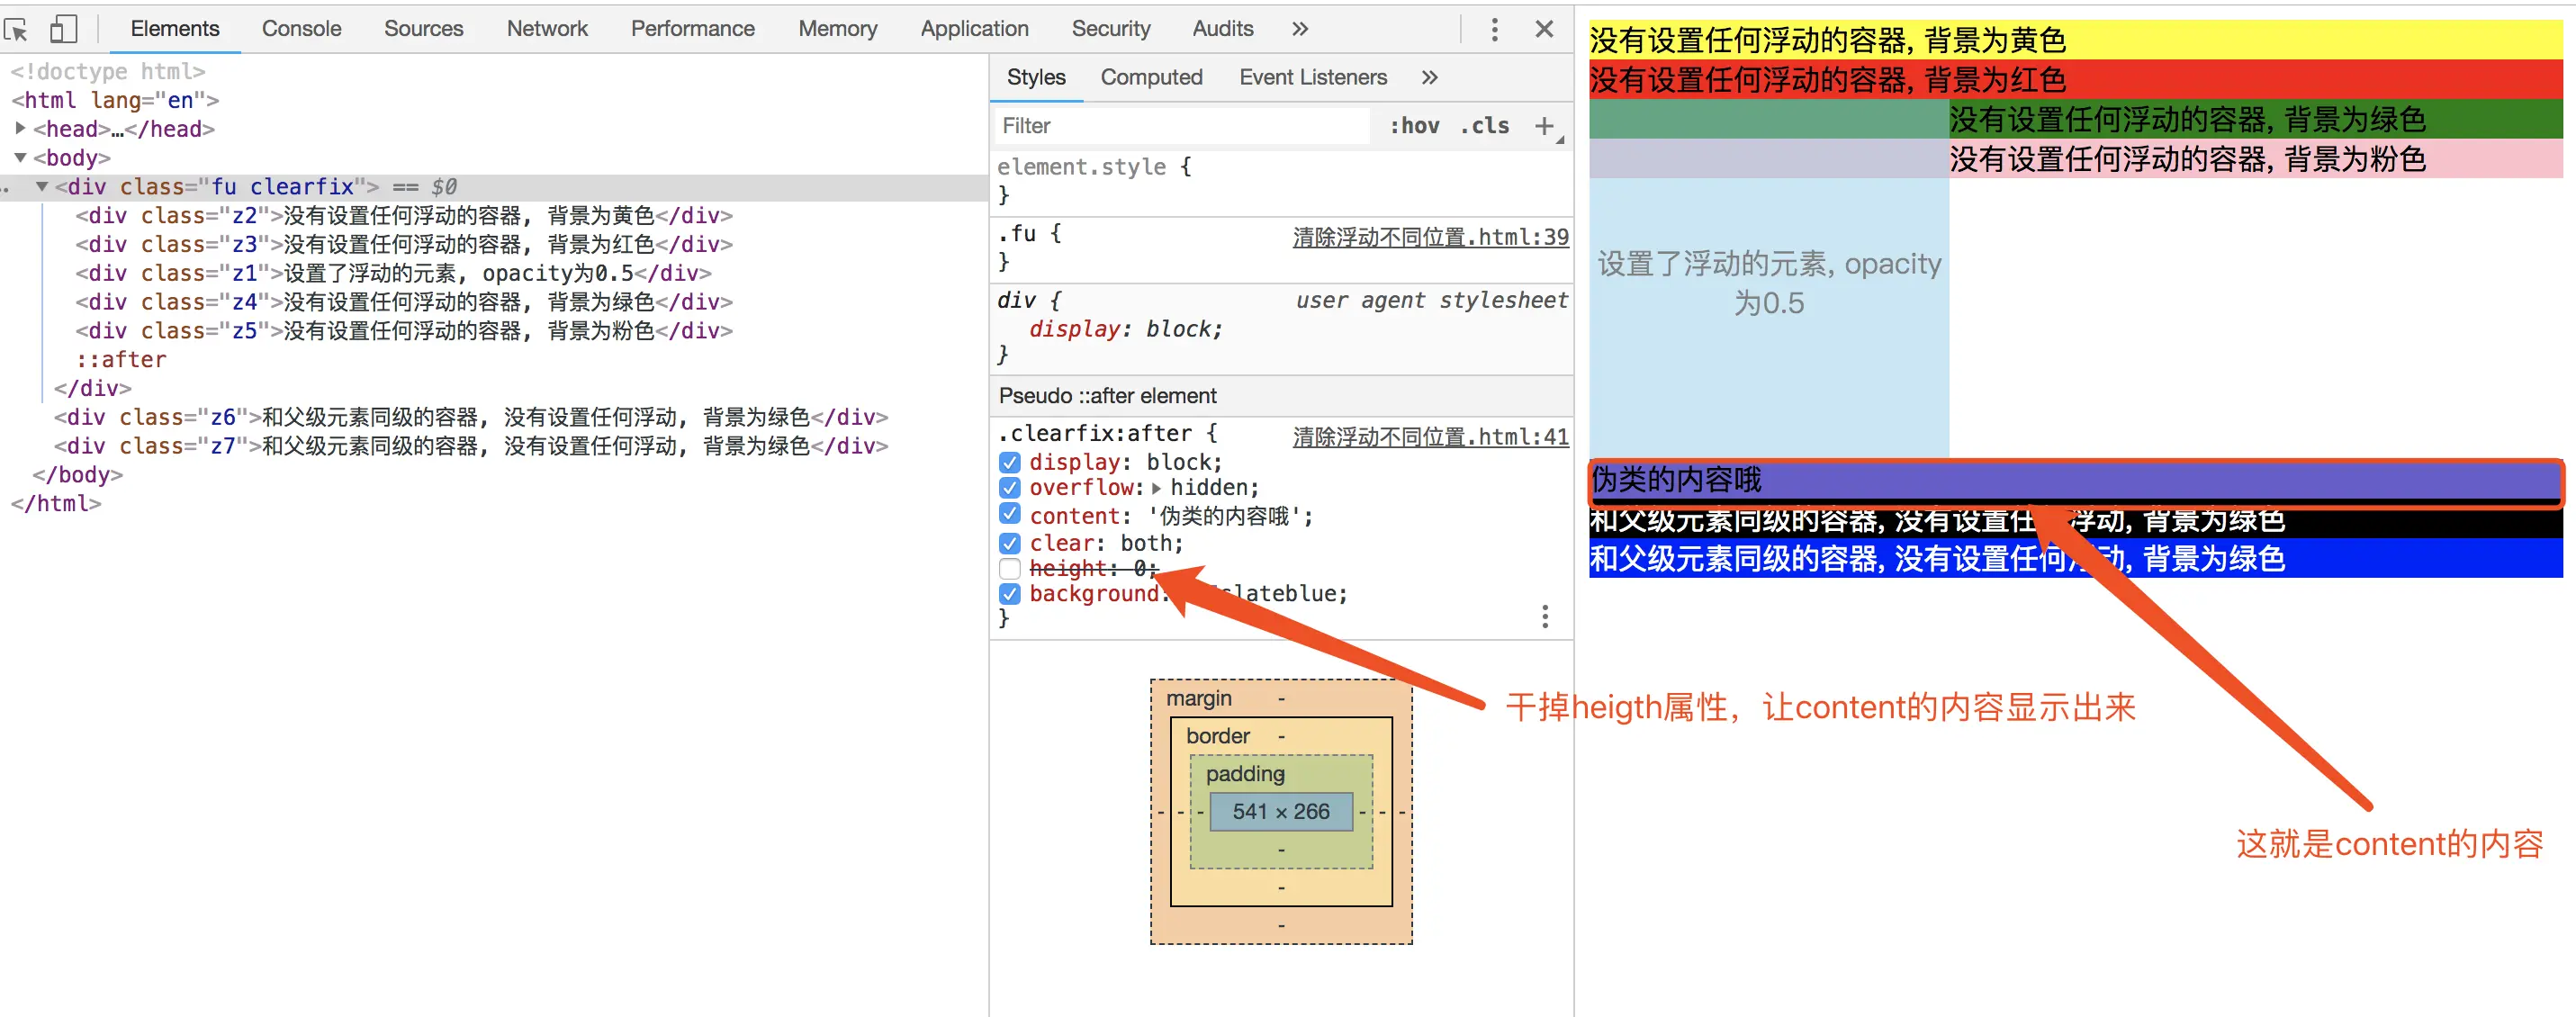The height and width of the screenshot is (1017, 2576).
Task: Select the div class z7 tree row
Action: coord(471,446)
